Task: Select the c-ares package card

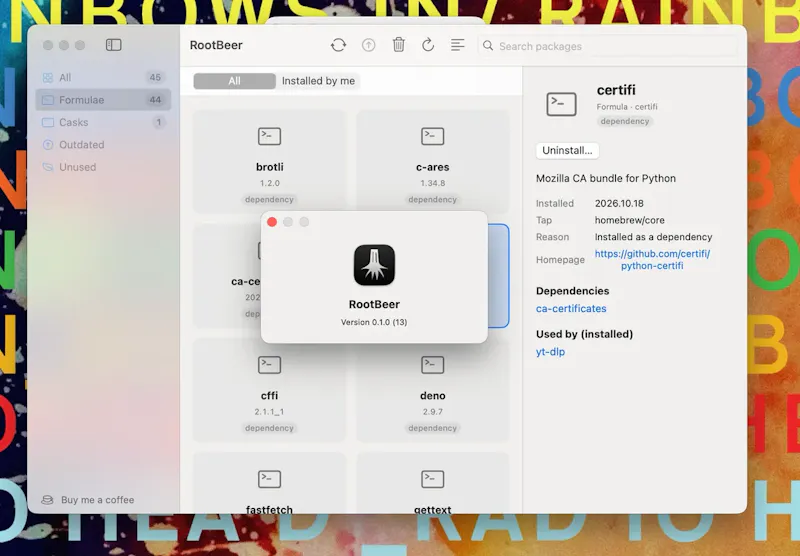Action: tap(433, 162)
